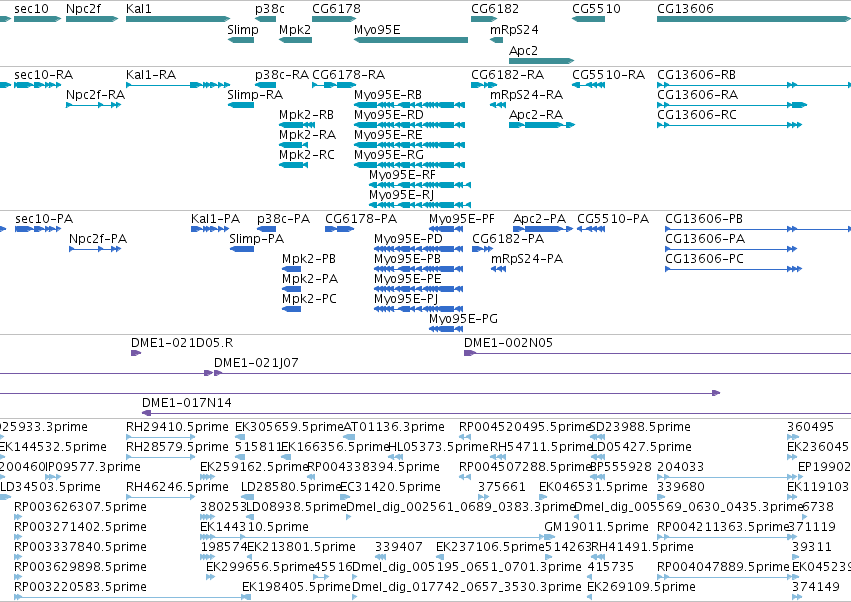Click the Myo95E-RB transcript label
851x602 pixels.
click(x=388, y=95)
